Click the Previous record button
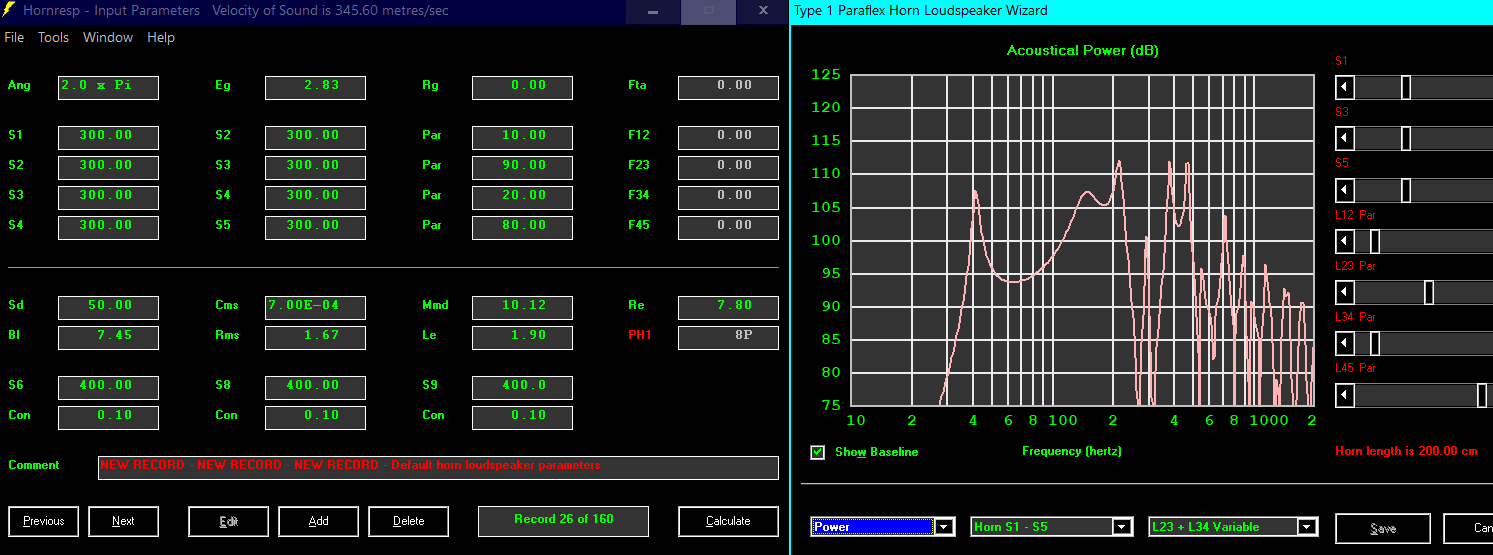 point(44,521)
